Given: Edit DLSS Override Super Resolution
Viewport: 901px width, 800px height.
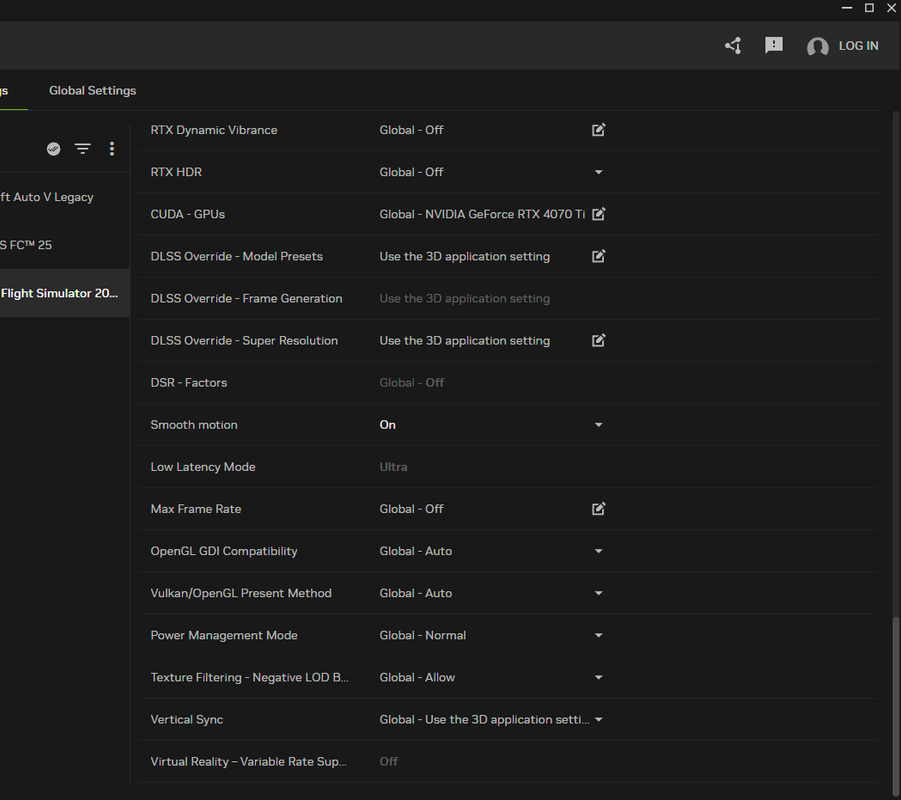Looking at the screenshot, I should (598, 340).
